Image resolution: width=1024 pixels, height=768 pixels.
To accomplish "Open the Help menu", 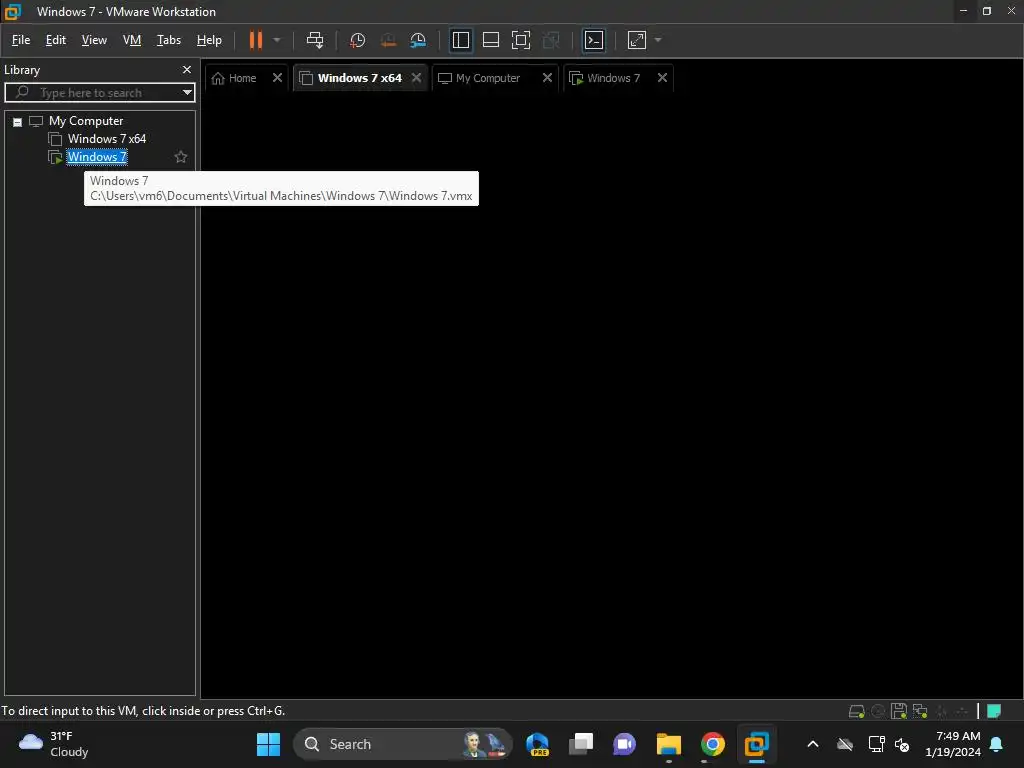I will [x=209, y=40].
